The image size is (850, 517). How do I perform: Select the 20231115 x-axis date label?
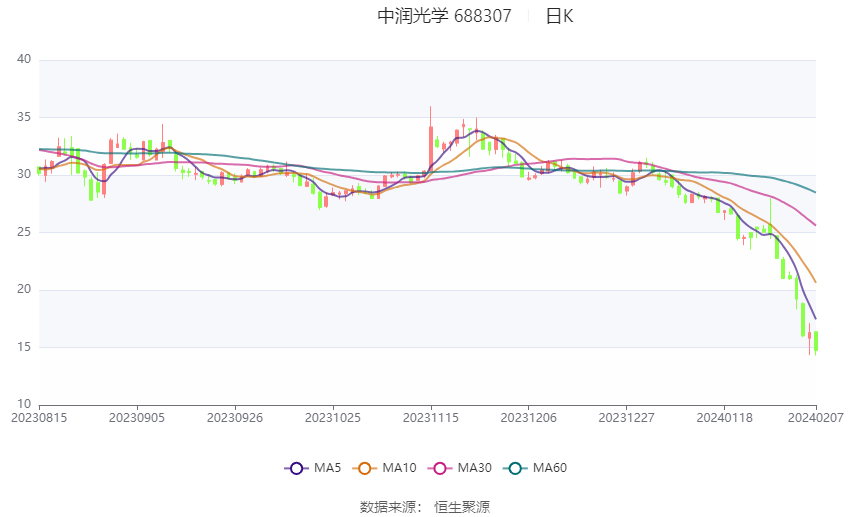click(431, 418)
